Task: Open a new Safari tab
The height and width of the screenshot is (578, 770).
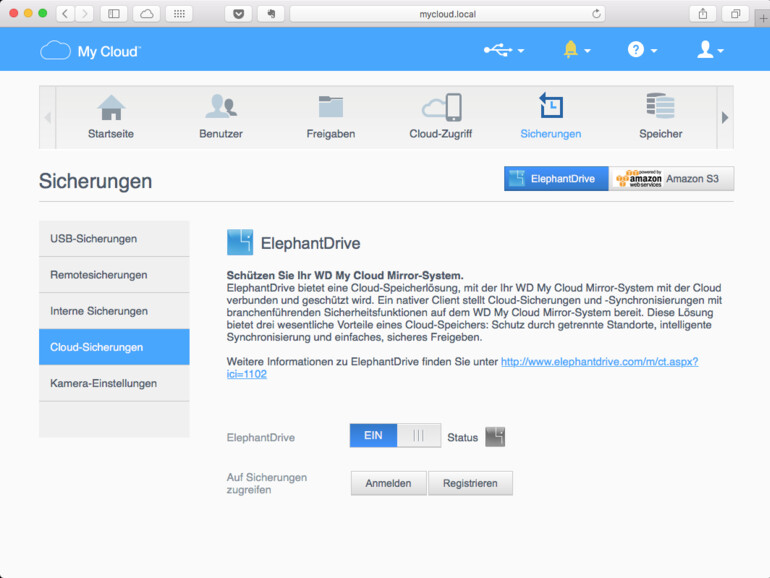Action: pyautogui.click(x=763, y=19)
